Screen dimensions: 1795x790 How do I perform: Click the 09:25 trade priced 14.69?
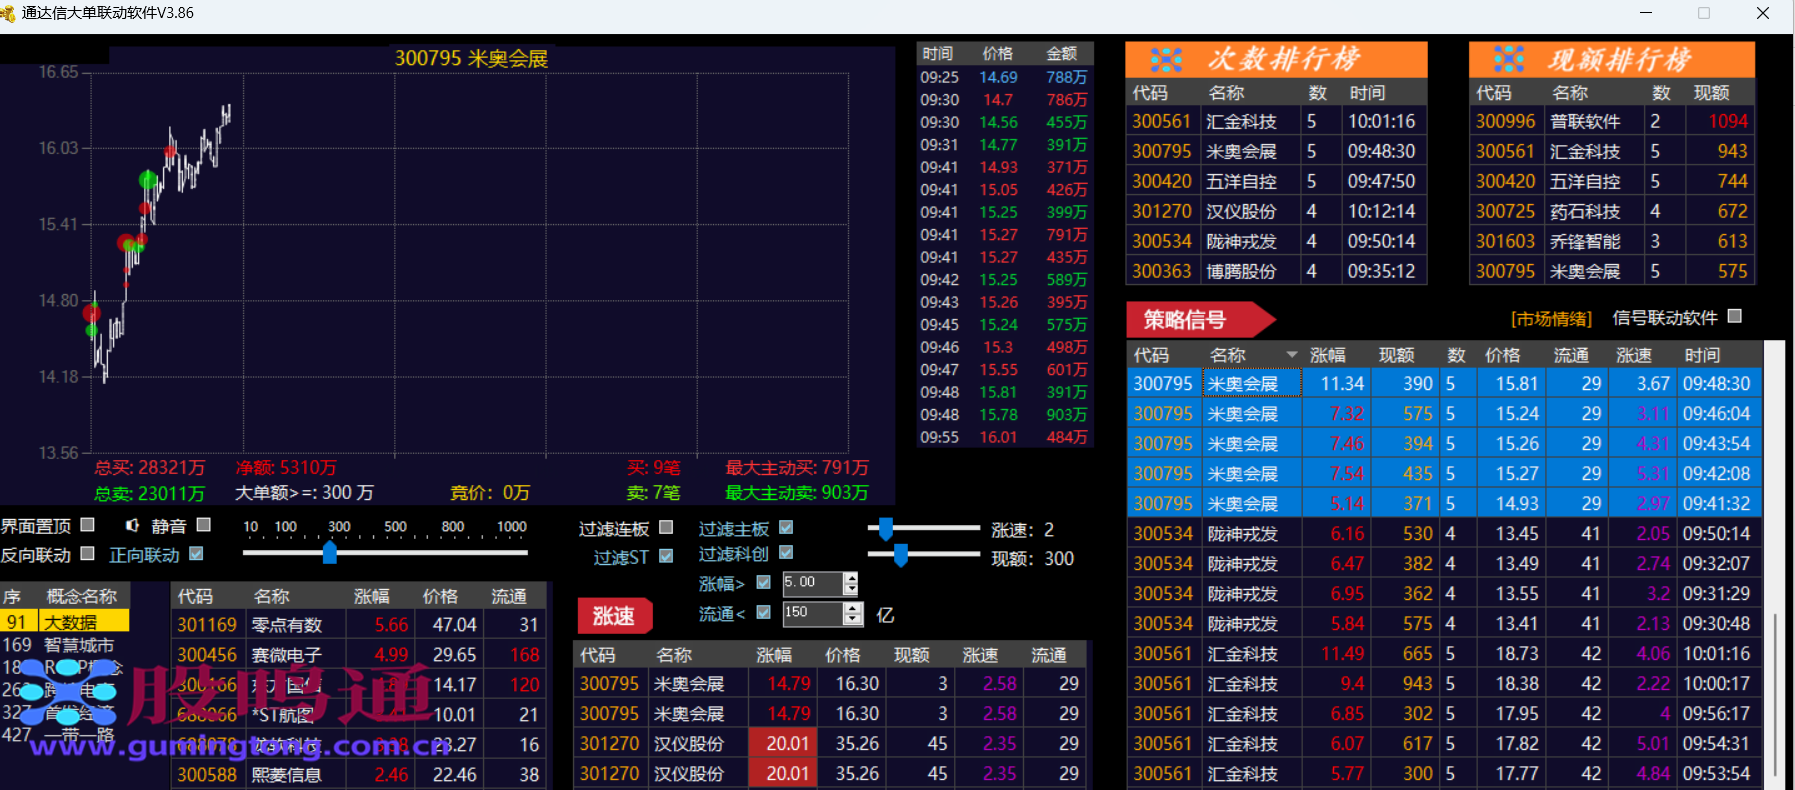pos(1004,77)
